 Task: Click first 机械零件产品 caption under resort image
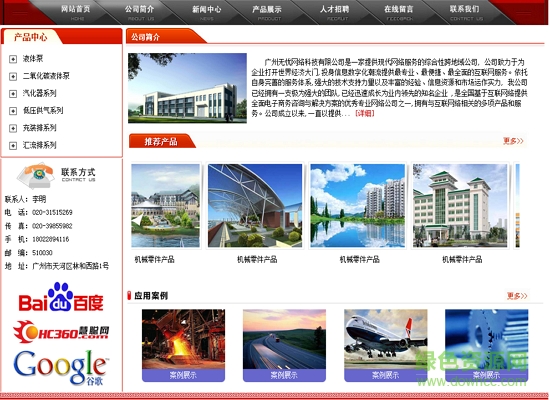(x=155, y=259)
